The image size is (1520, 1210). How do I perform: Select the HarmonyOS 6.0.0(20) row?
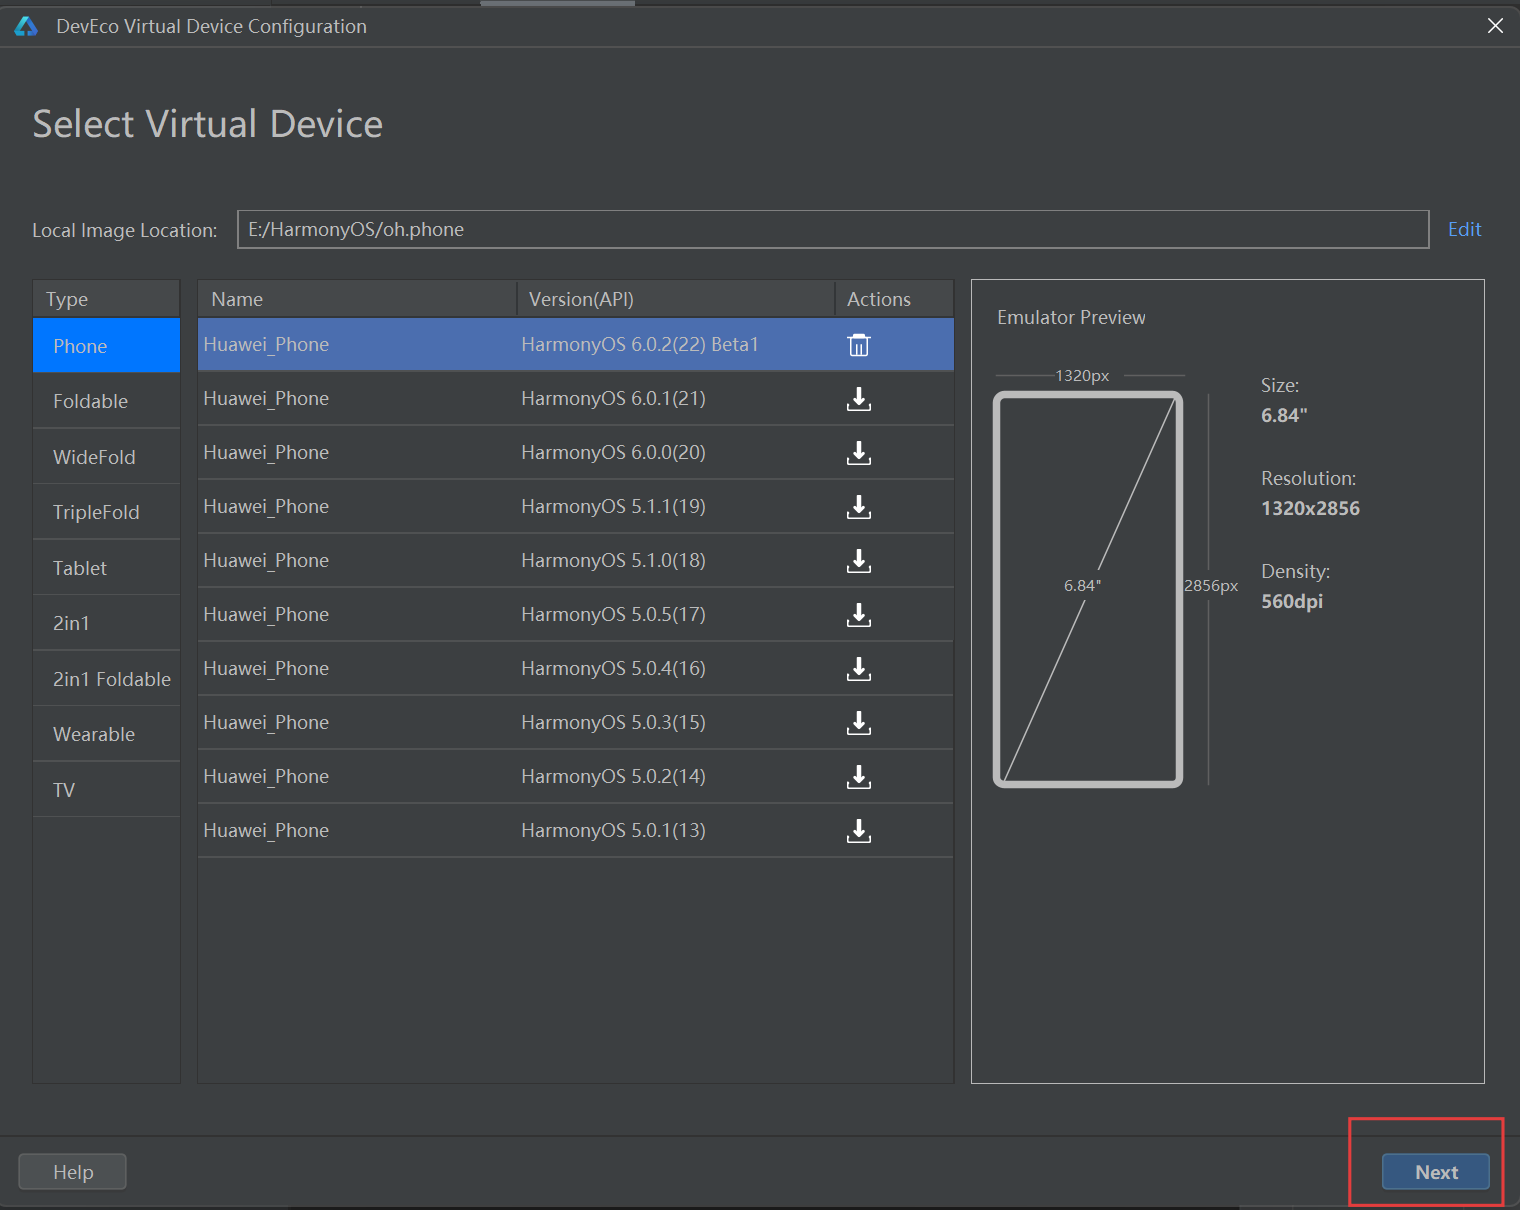(576, 453)
